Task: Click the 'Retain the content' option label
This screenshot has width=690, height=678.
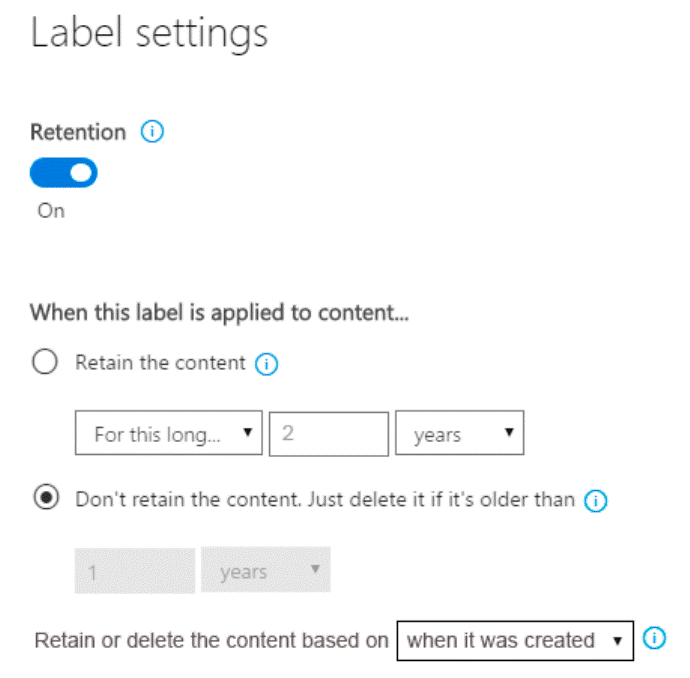Action: [x=160, y=363]
